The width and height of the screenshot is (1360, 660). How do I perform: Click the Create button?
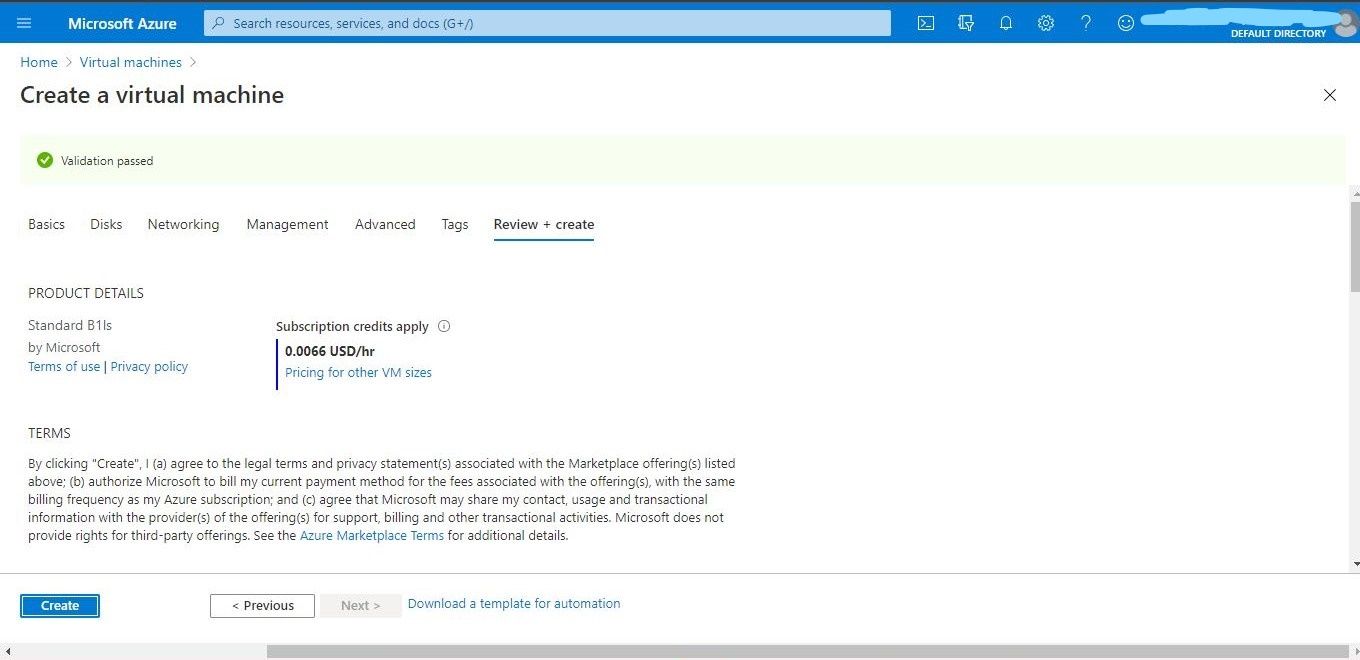pos(59,605)
